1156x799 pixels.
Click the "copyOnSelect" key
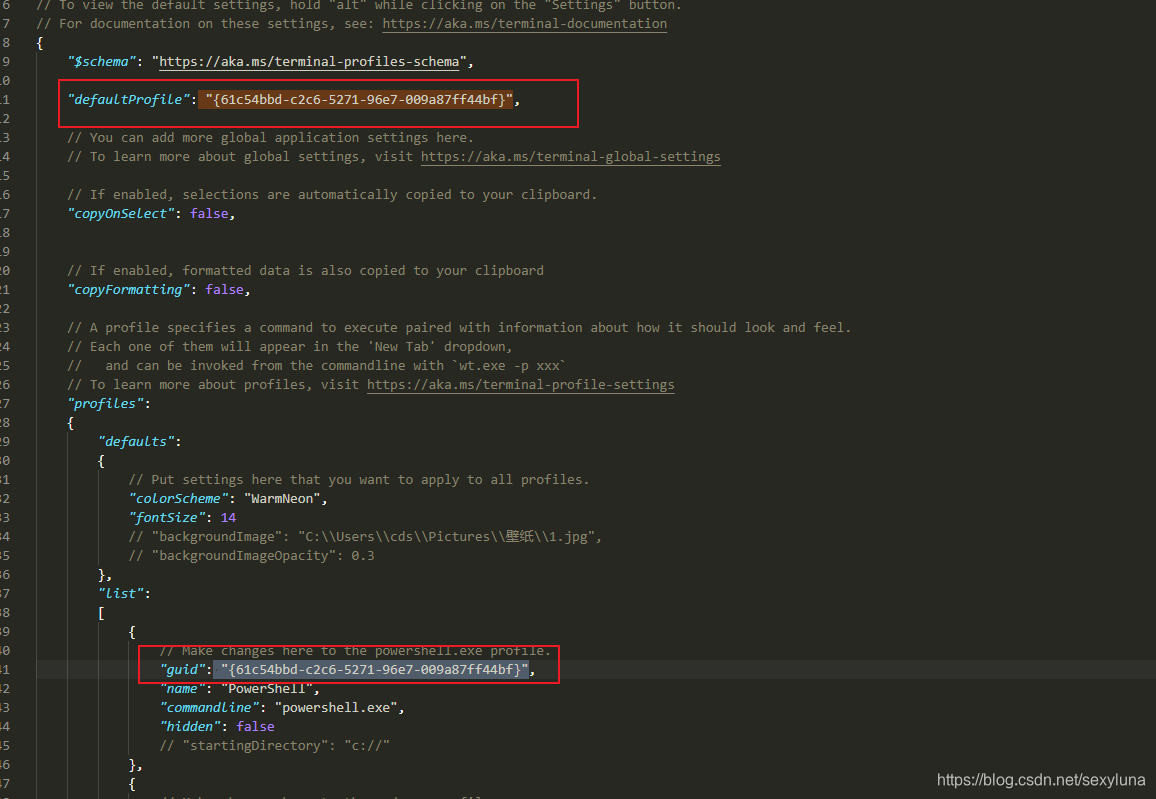click(x=121, y=214)
